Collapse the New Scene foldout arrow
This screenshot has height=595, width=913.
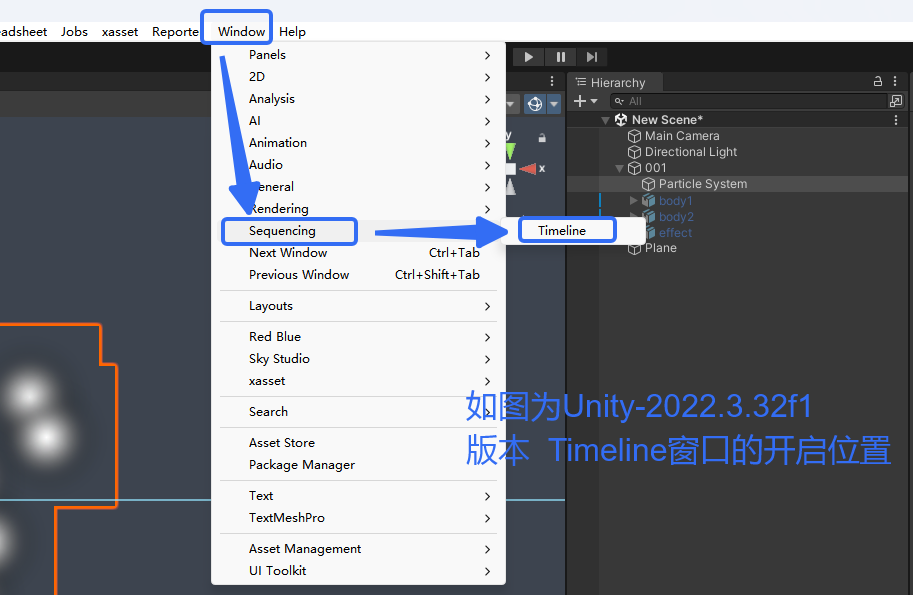(x=606, y=121)
